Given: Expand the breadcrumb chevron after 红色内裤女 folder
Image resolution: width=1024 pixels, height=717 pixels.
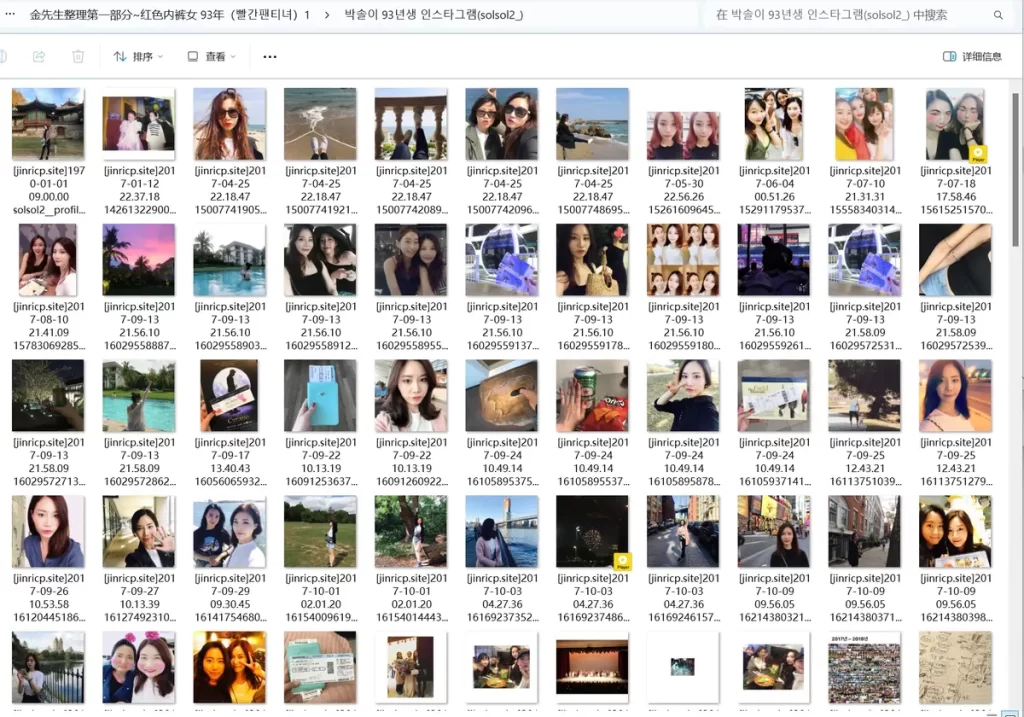Looking at the screenshot, I should [327, 15].
